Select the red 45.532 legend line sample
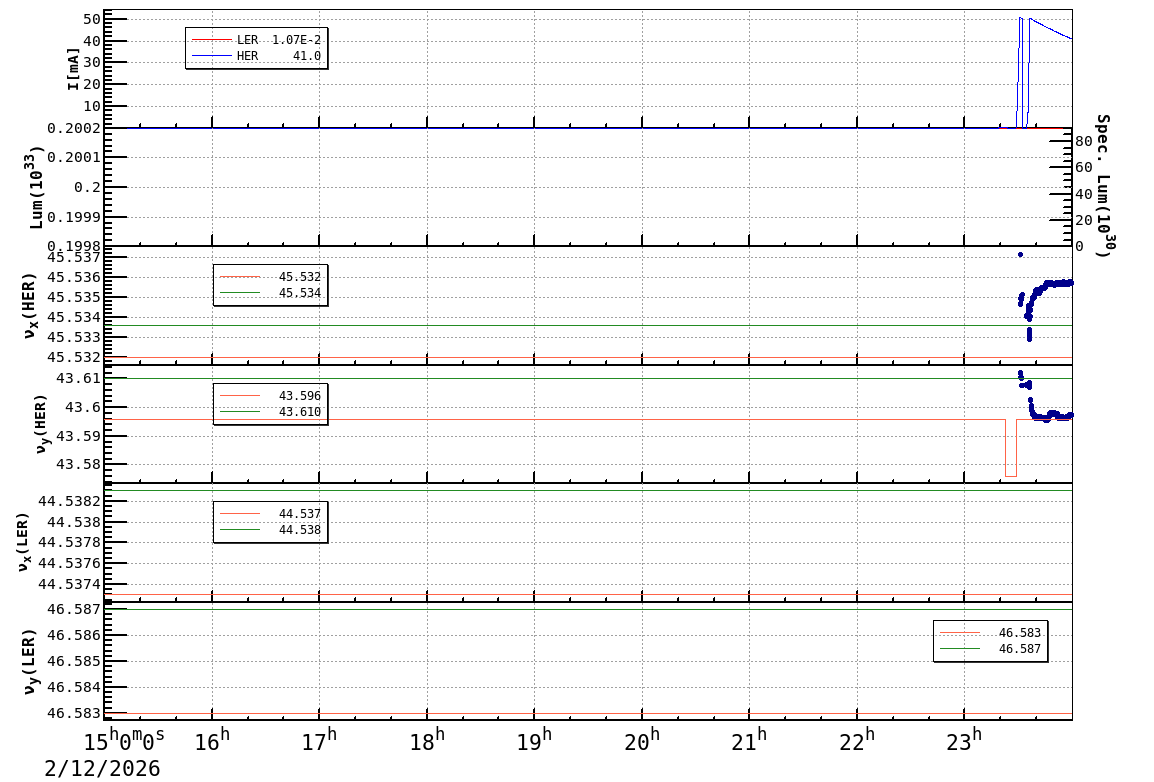1154x782 pixels. point(239,277)
